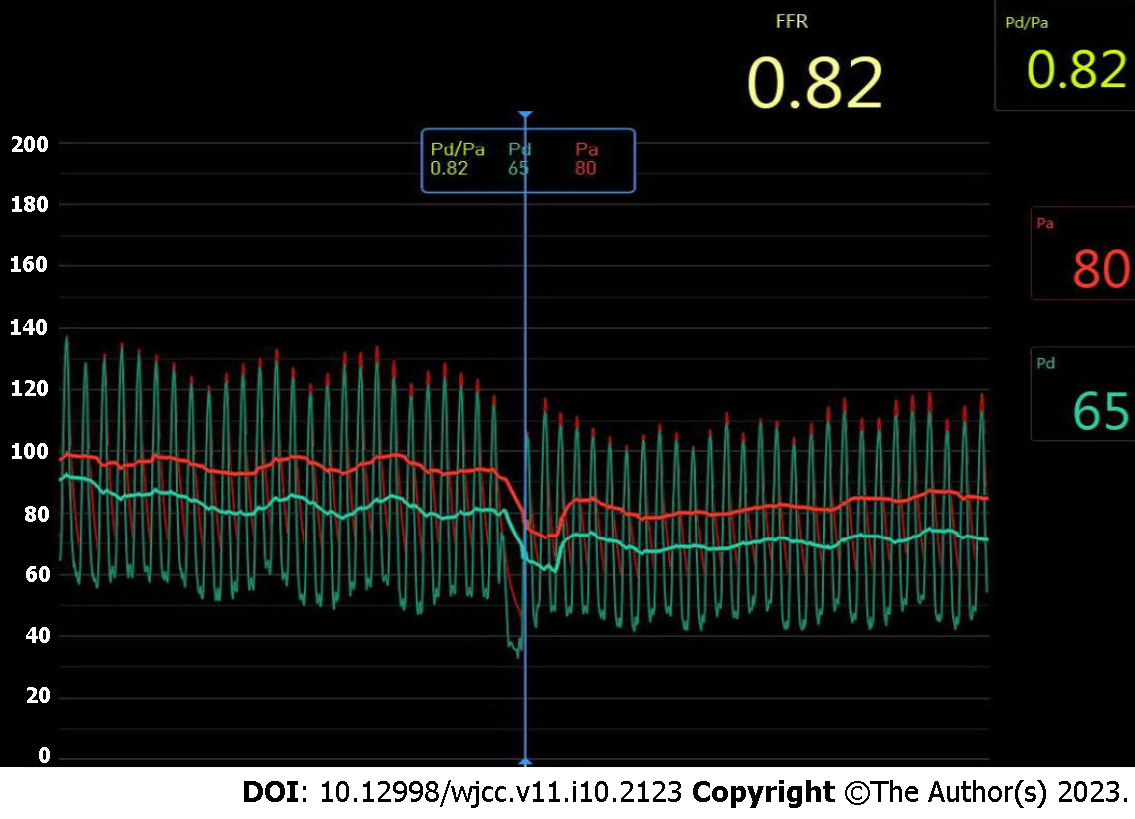Click the Copyright ©The Author(s) 2023 text
This screenshot has height=819, width=1135.
coord(910,792)
